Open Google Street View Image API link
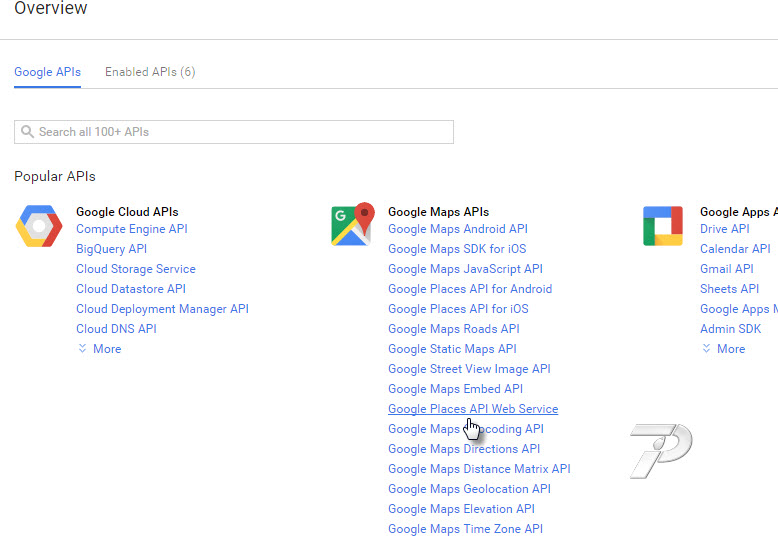The height and width of the screenshot is (545, 778). 469,369
